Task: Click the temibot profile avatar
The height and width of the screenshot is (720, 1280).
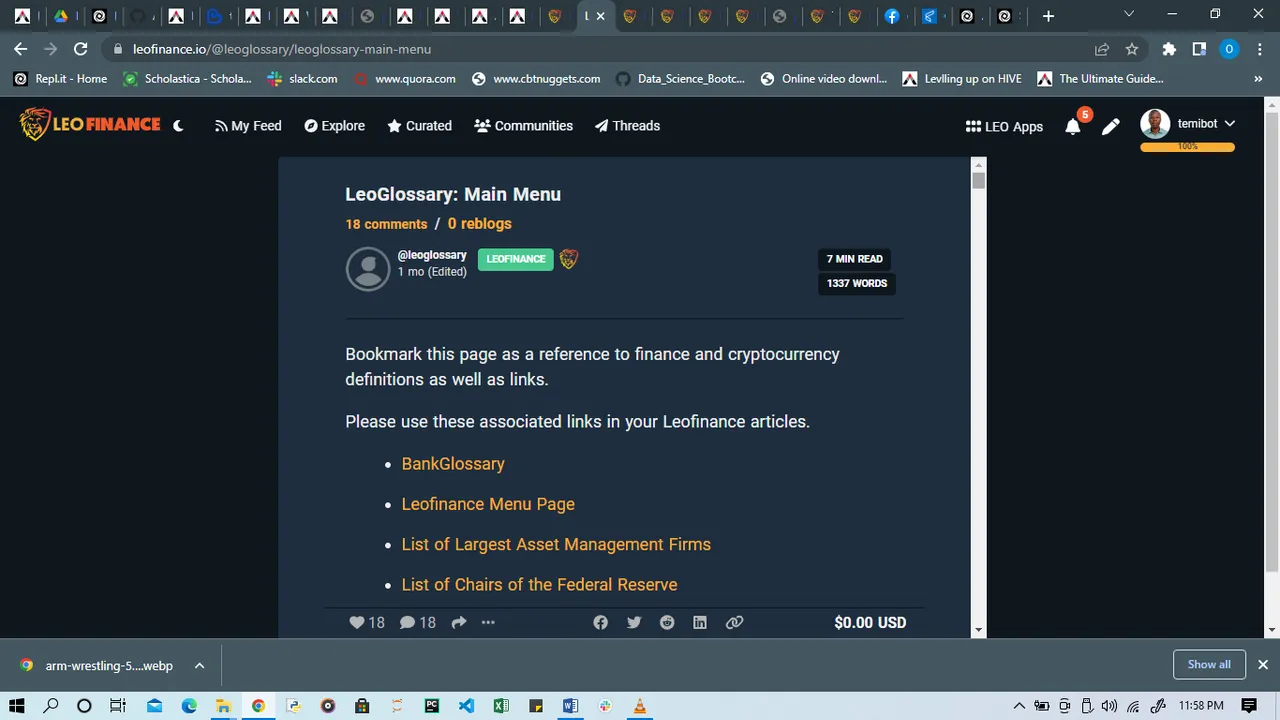Action: (1155, 124)
